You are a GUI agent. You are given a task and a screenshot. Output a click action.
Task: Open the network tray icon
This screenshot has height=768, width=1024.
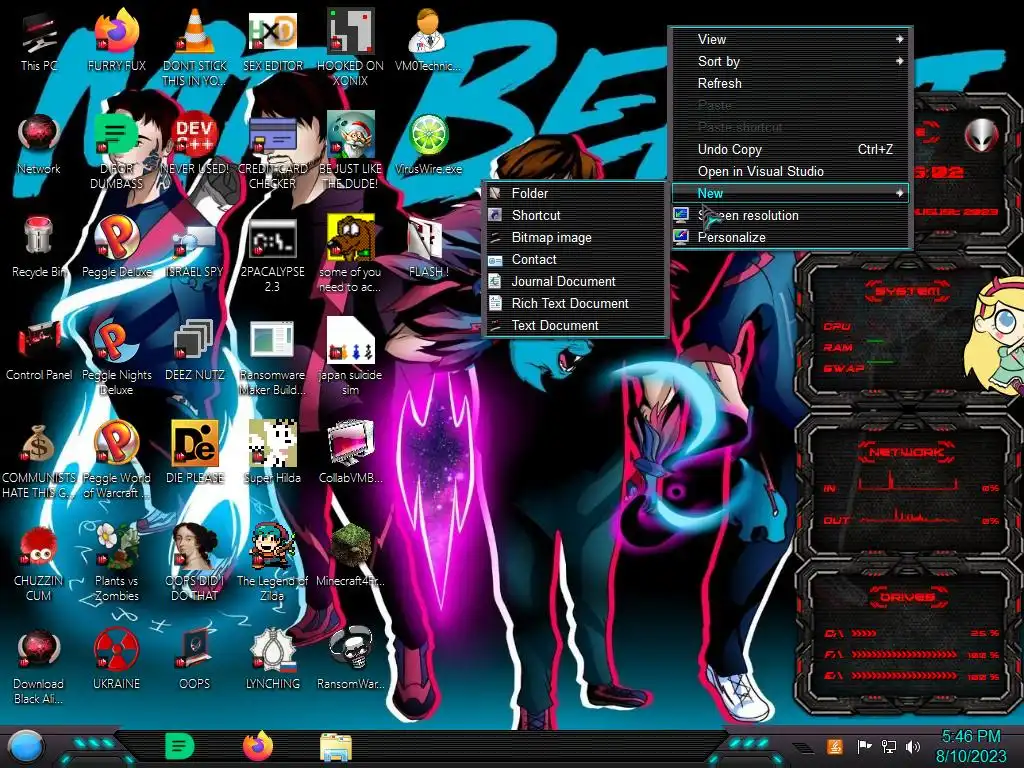point(889,746)
